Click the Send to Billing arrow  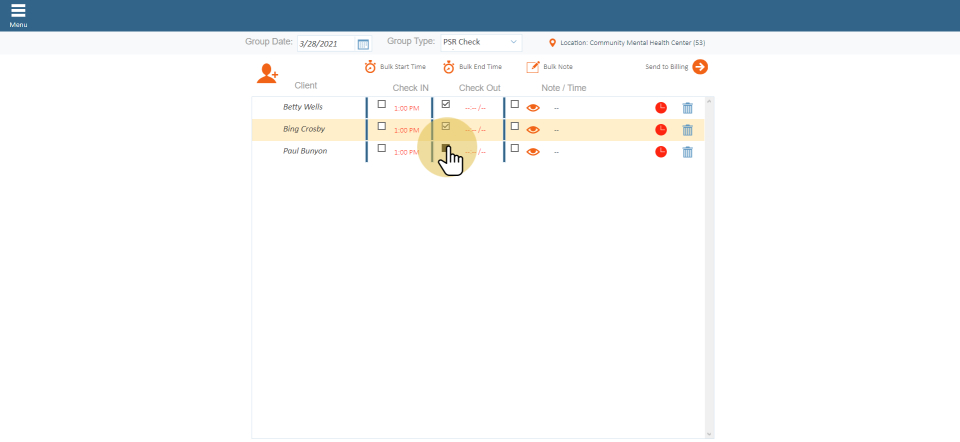pos(700,67)
